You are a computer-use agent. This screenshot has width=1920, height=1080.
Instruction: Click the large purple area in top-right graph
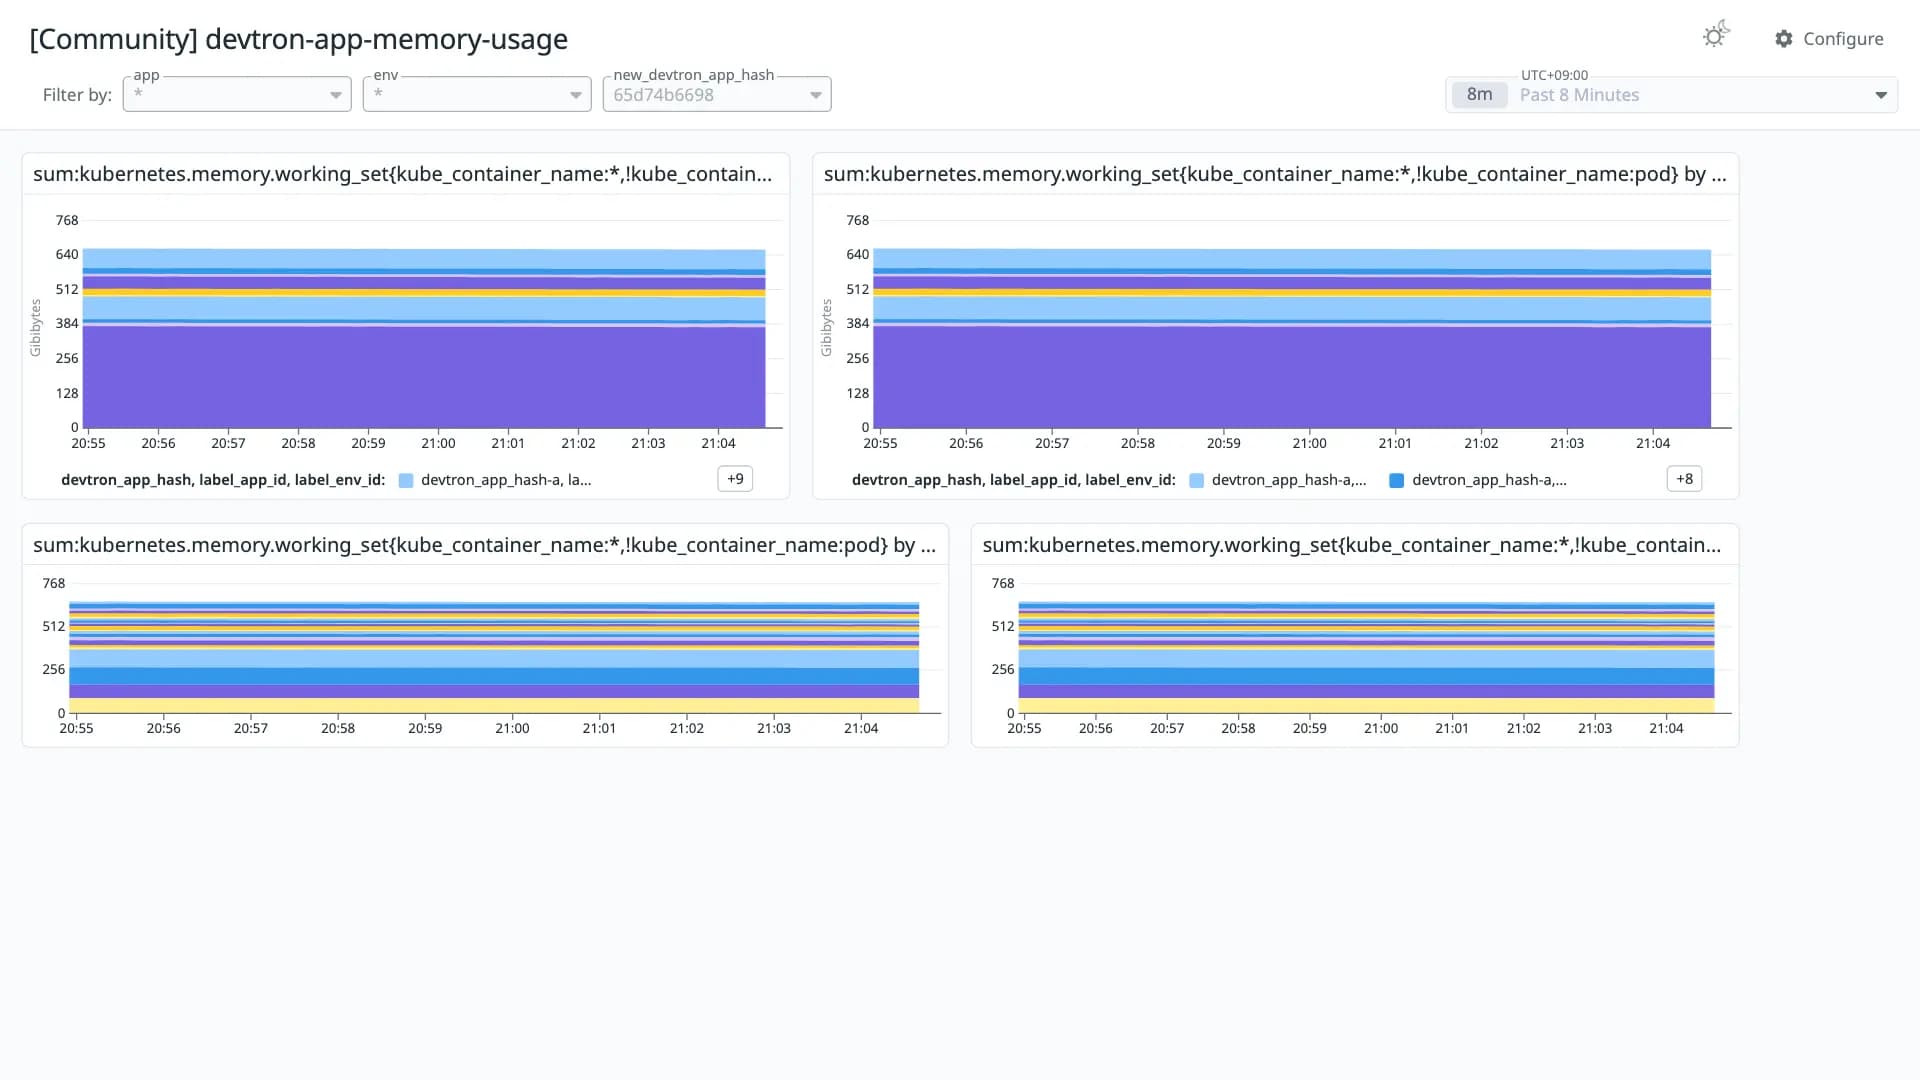1292,377
